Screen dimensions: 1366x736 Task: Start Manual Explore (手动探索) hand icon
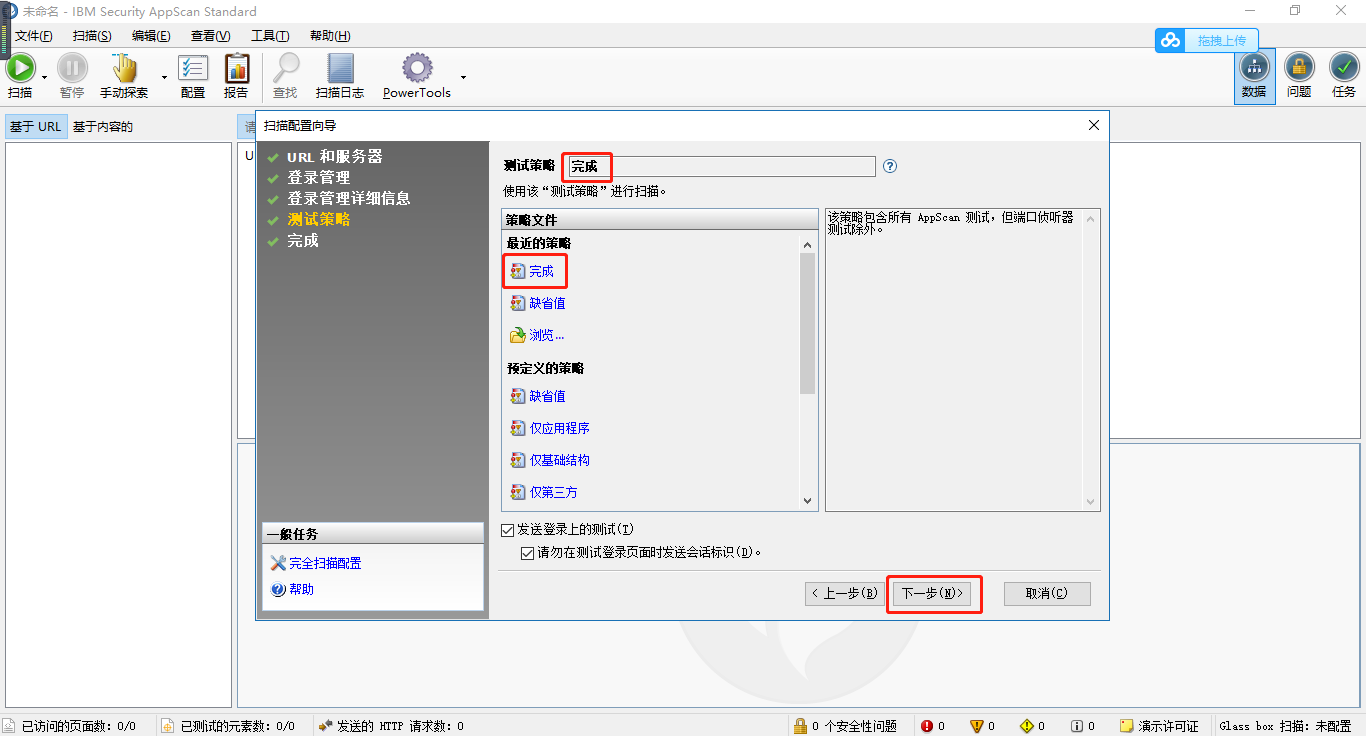pyautogui.click(x=124, y=68)
